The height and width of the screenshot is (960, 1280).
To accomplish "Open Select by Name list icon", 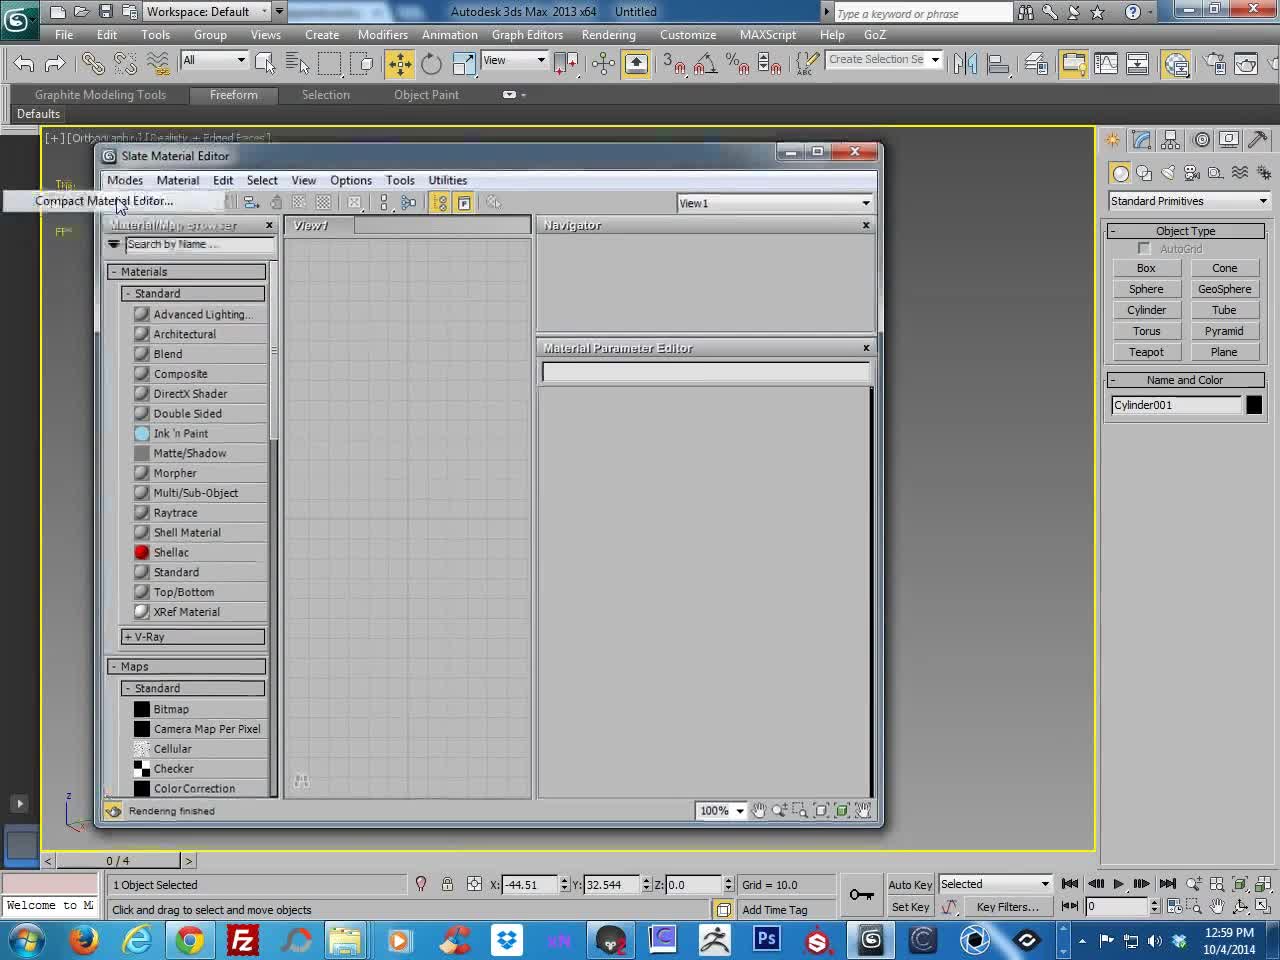I will [x=297, y=64].
